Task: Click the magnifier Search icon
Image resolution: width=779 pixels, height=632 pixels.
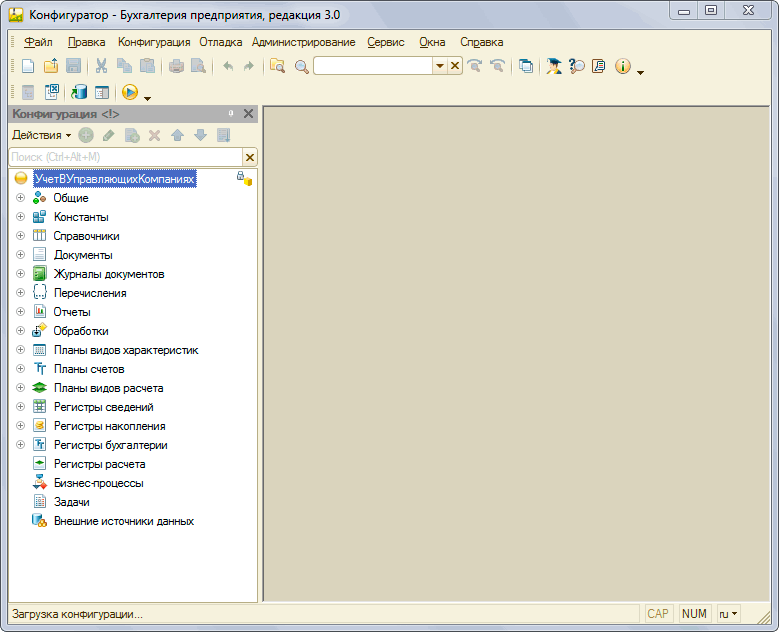Action: (x=301, y=67)
